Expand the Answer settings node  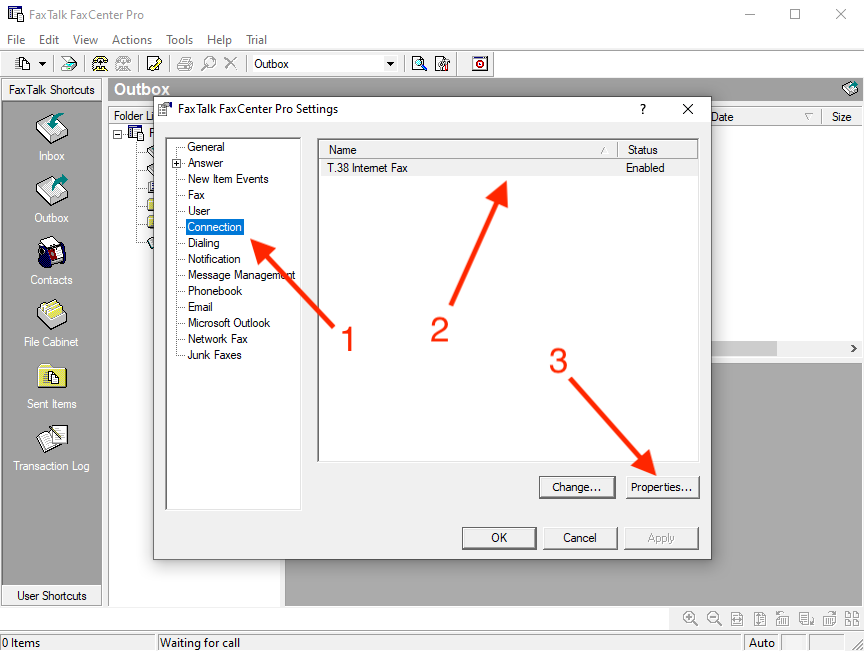pos(176,163)
